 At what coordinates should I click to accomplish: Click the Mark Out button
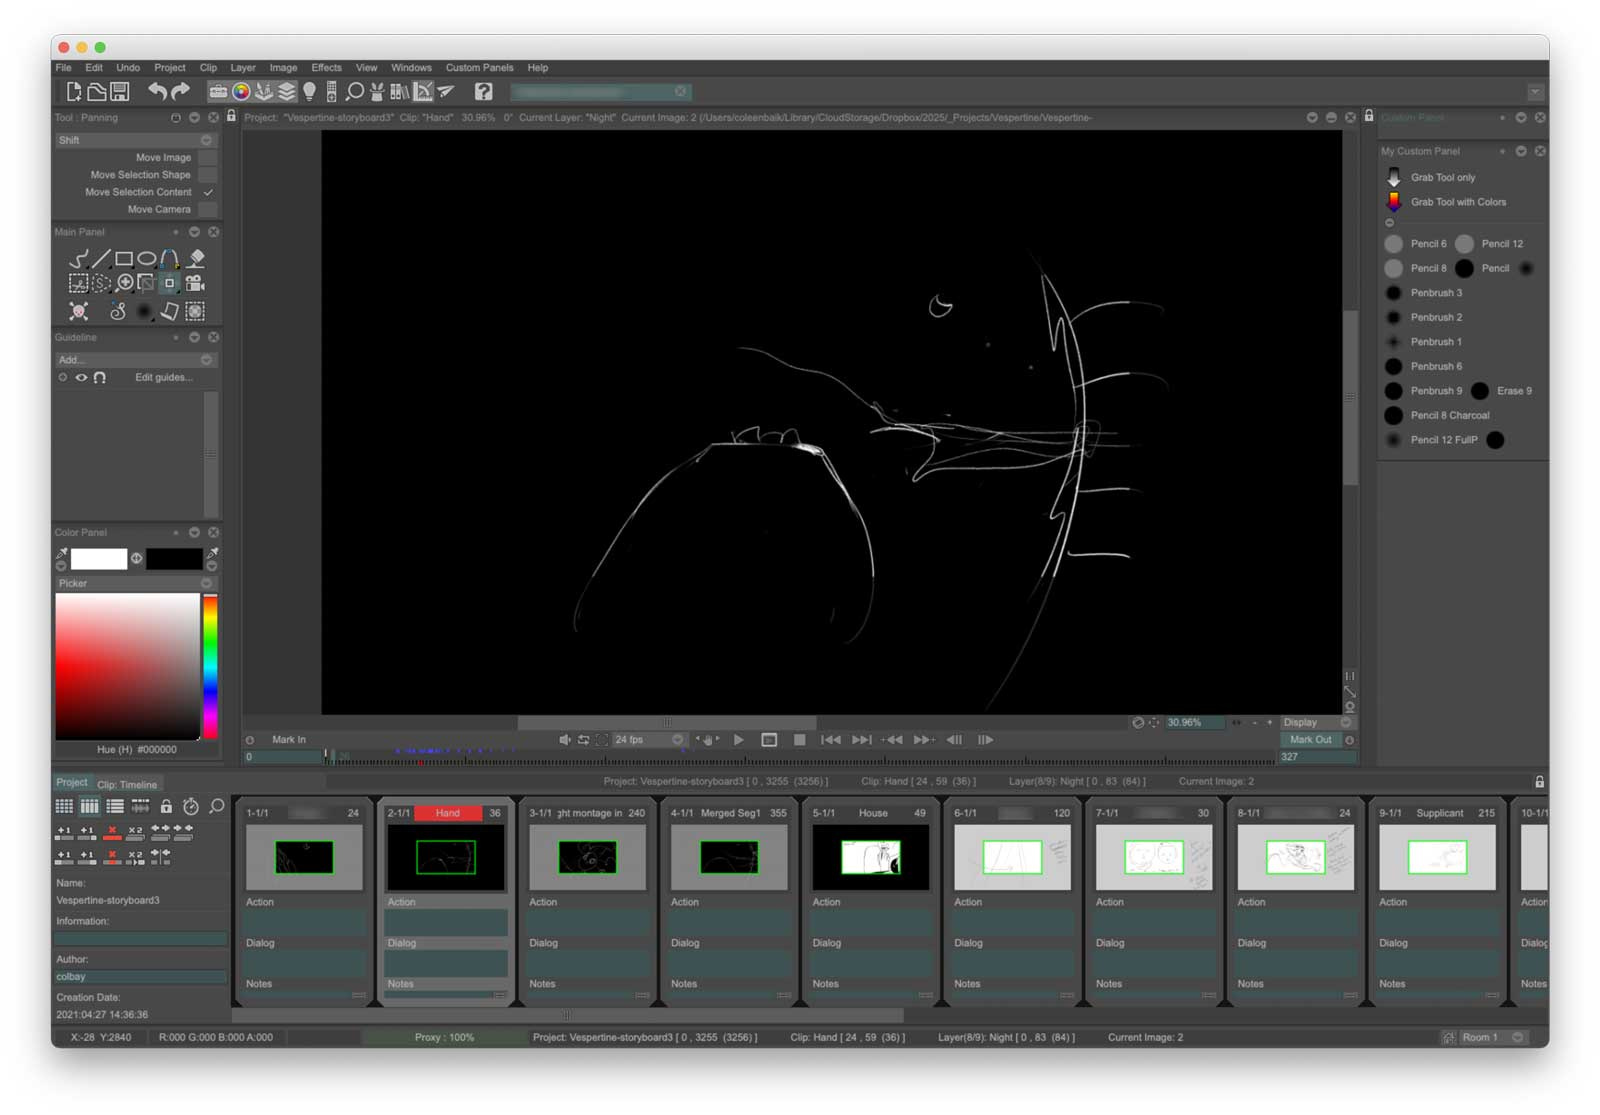click(x=1310, y=740)
